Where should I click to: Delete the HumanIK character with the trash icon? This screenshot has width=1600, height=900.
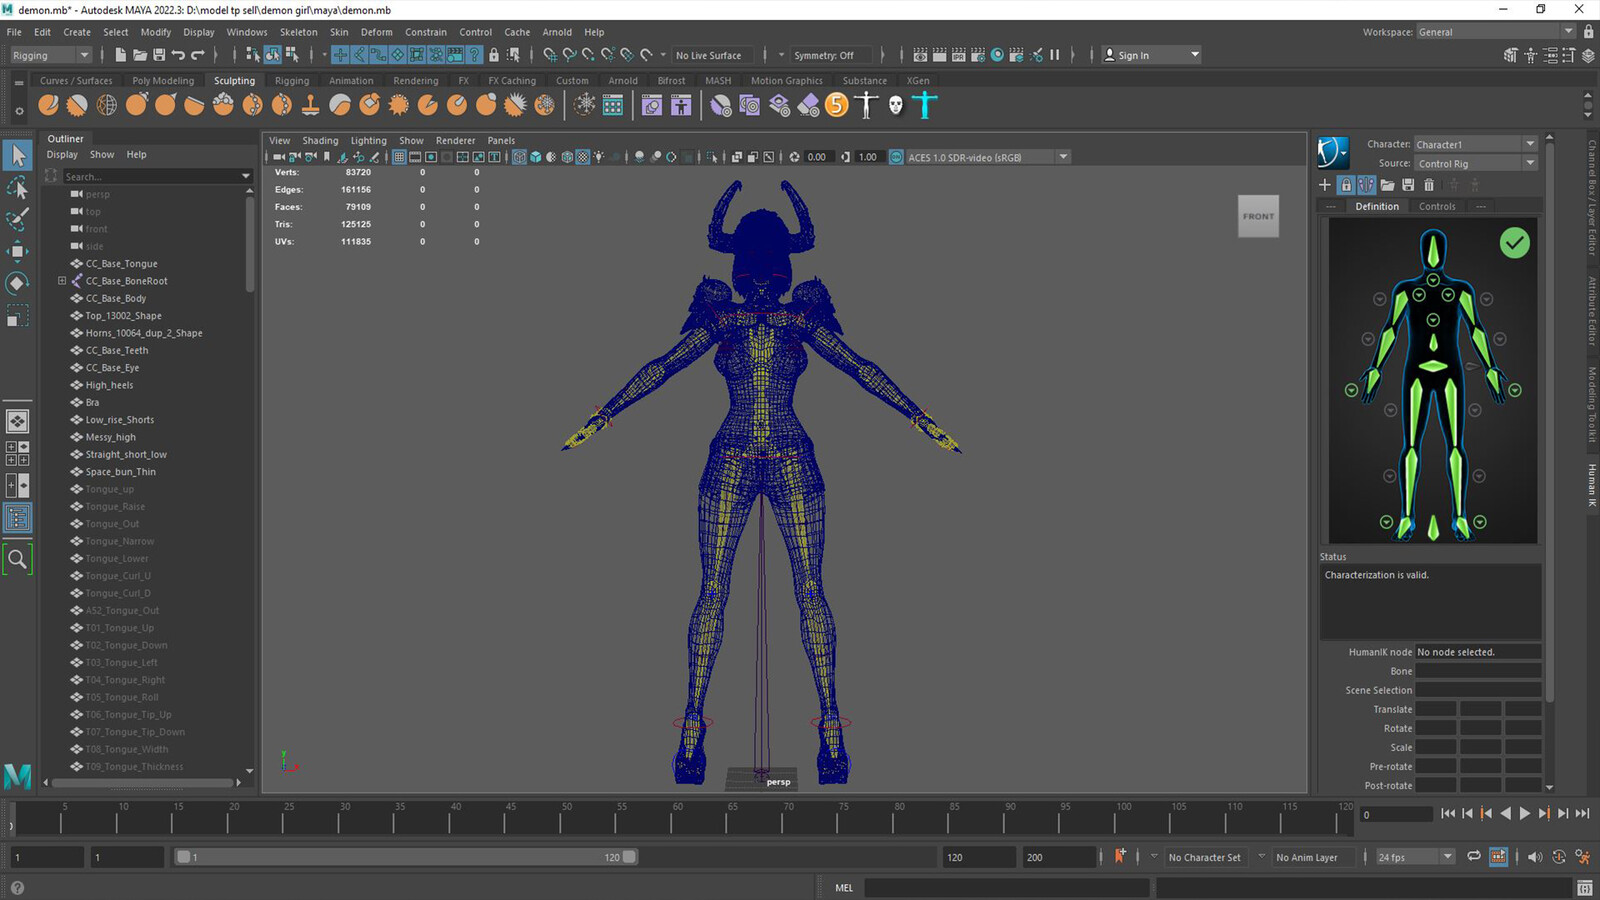1429,185
